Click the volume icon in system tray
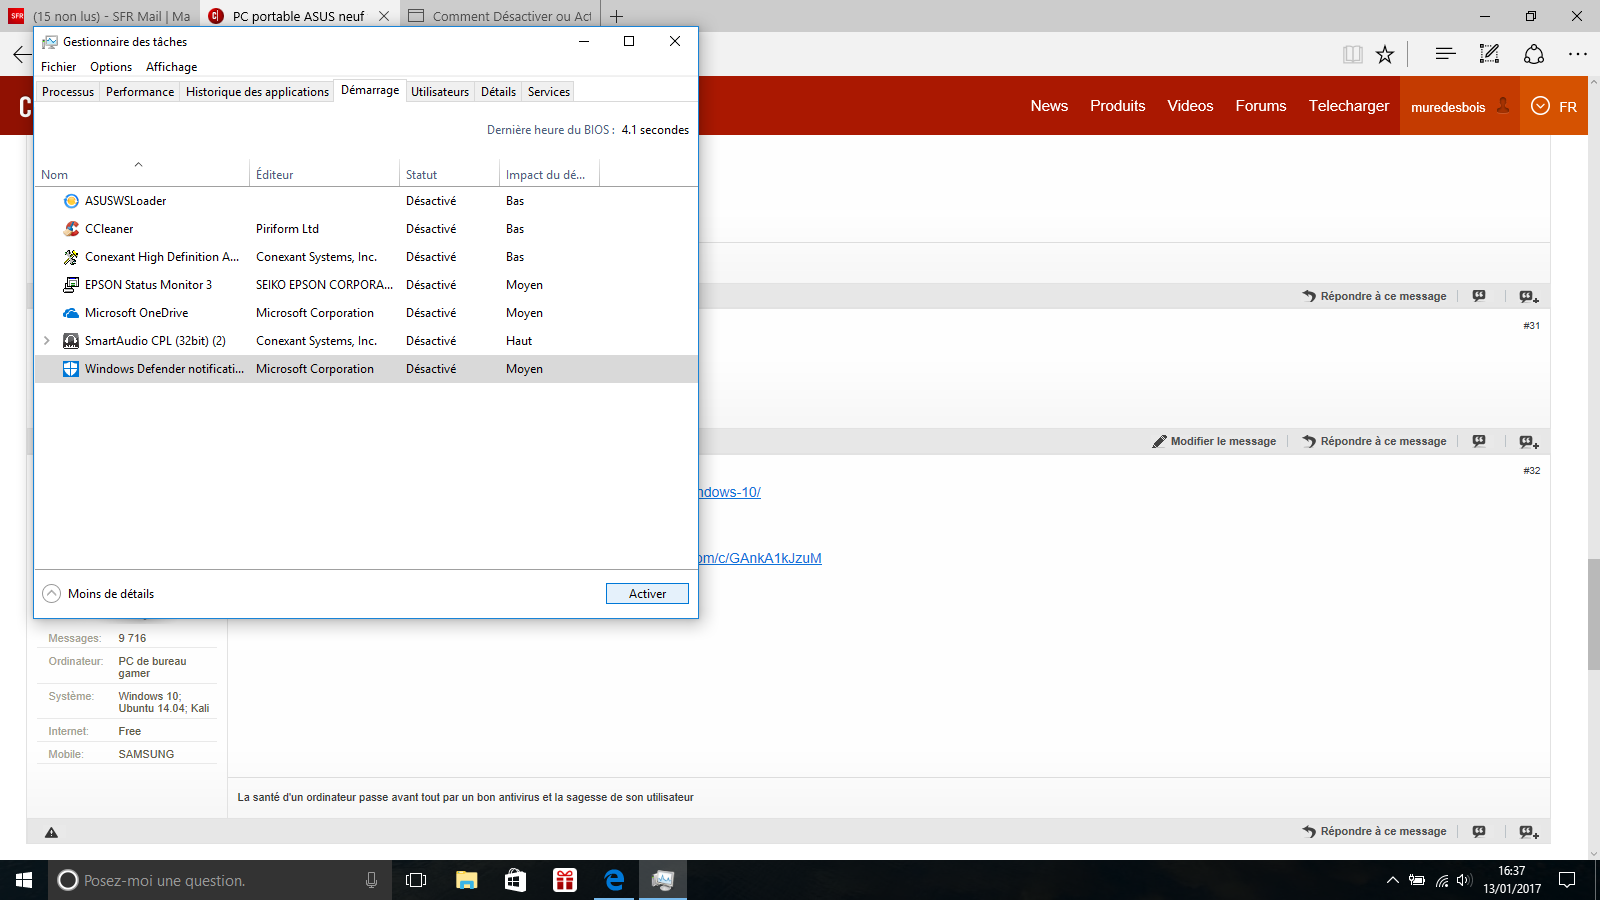Viewport: 1600px width, 900px height. pos(1464,880)
